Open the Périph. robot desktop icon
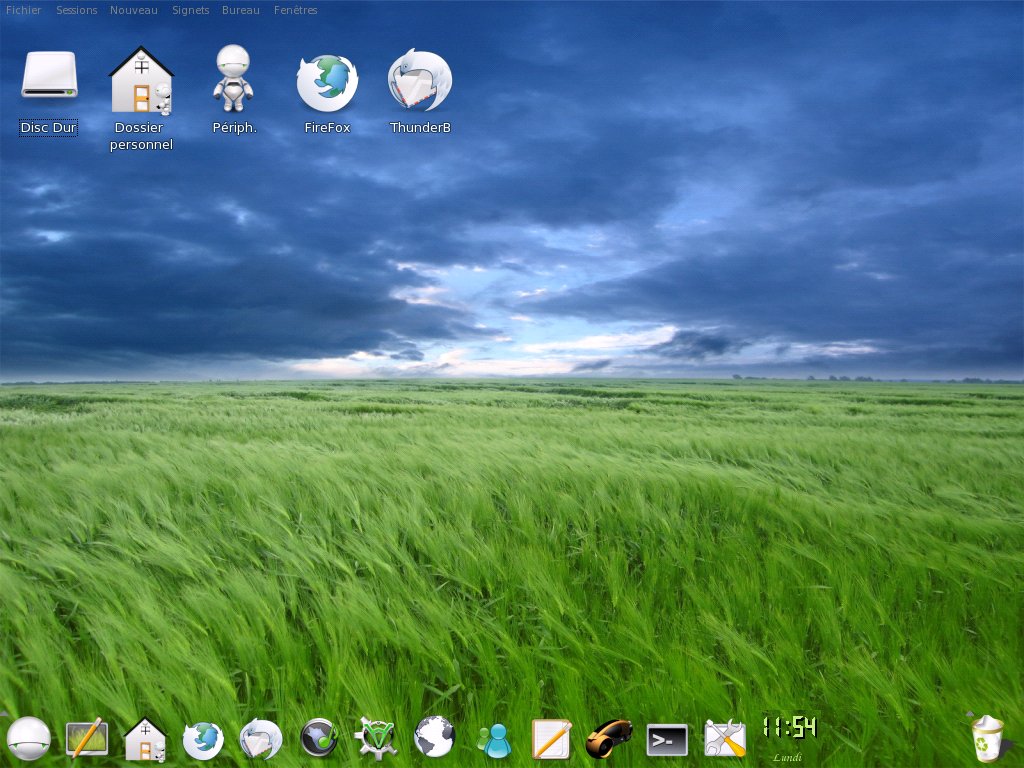This screenshot has height=768, width=1024. pyautogui.click(x=233, y=78)
